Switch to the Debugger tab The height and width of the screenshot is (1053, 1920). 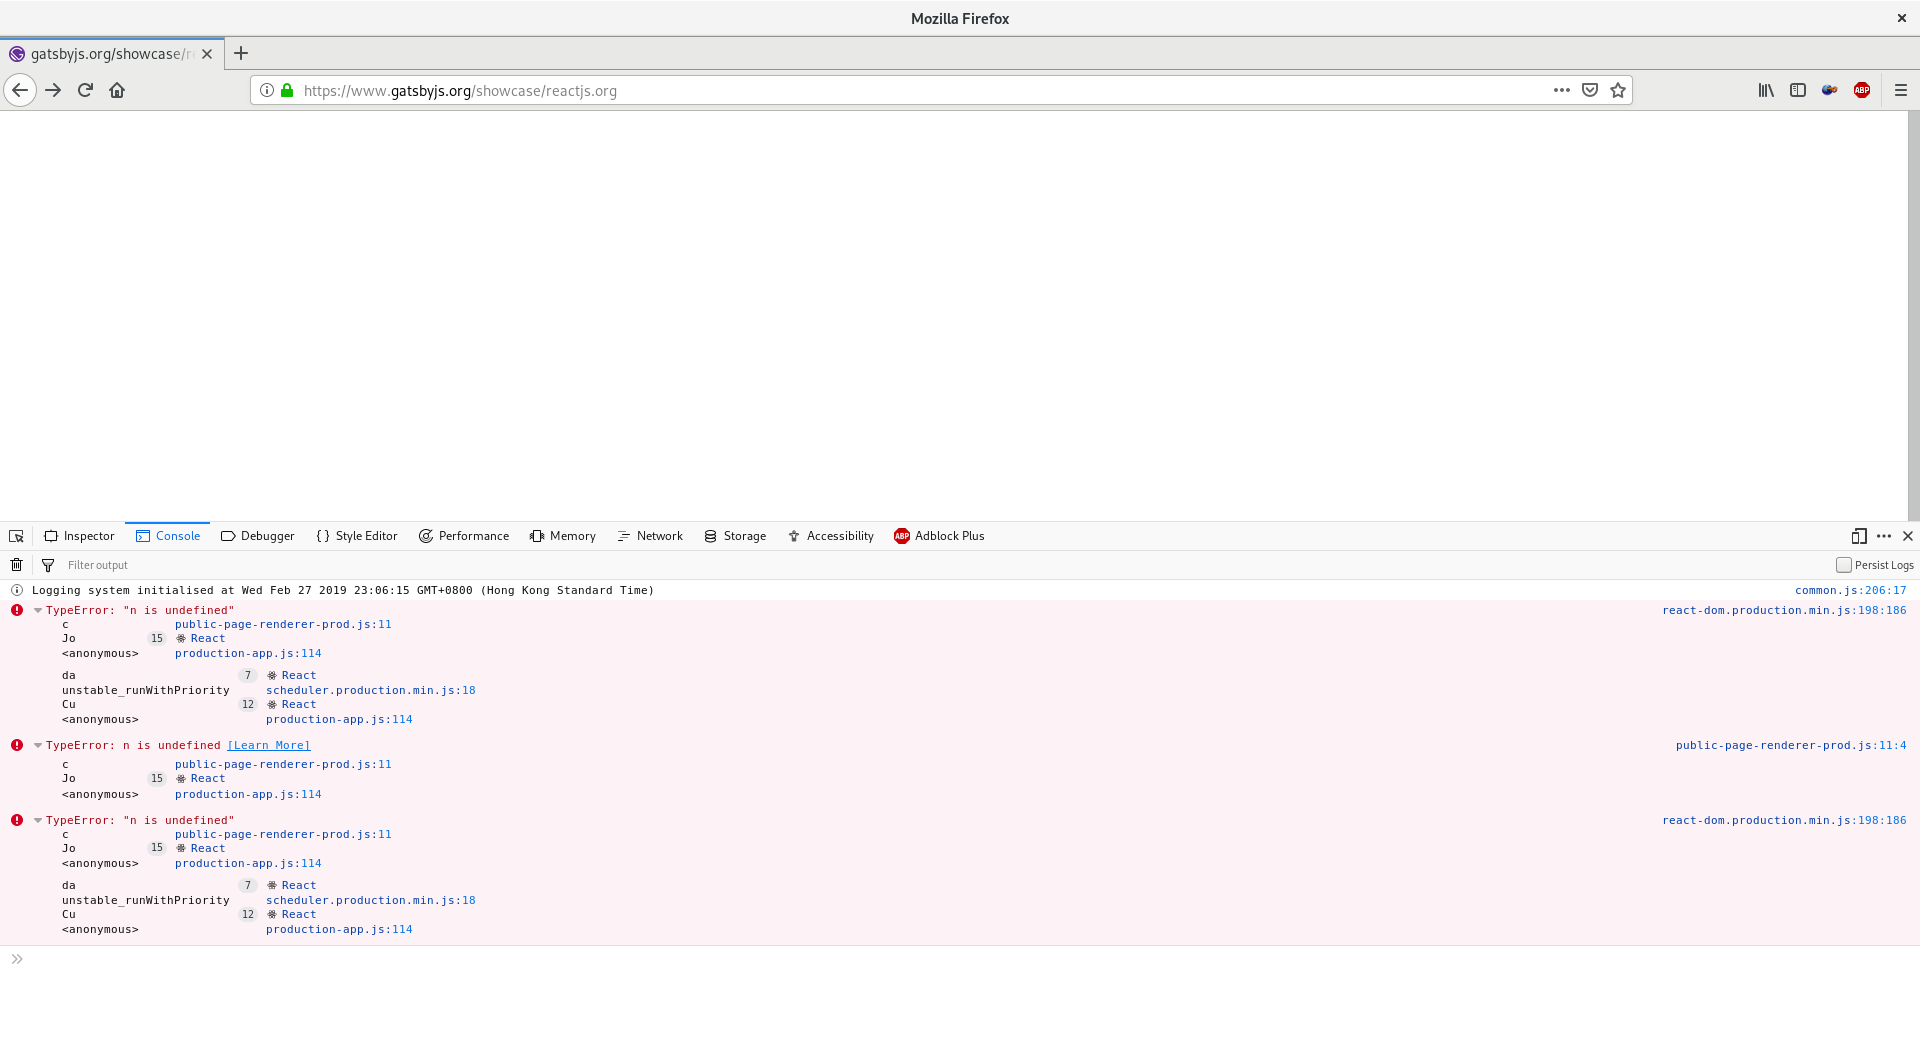(x=257, y=536)
